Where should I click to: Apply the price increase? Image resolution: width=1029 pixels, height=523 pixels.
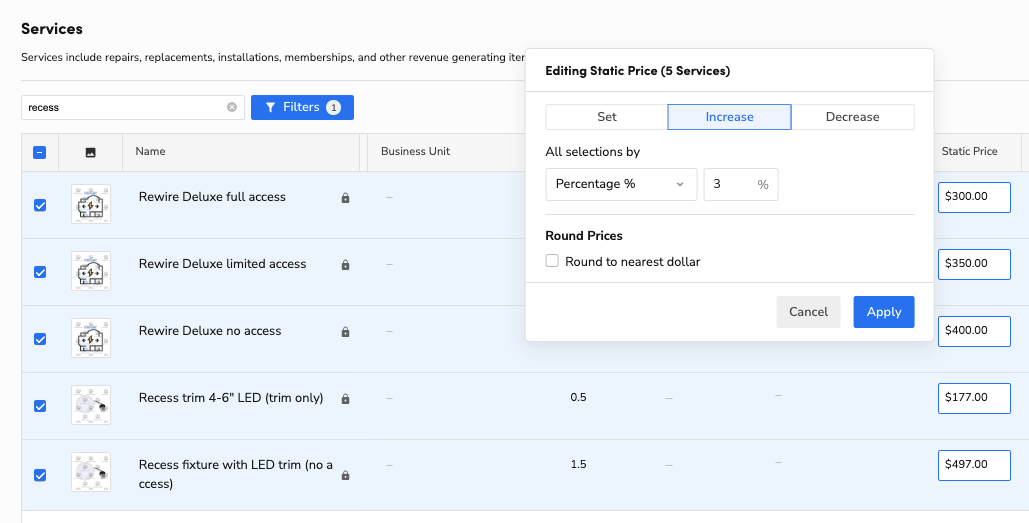click(x=883, y=312)
